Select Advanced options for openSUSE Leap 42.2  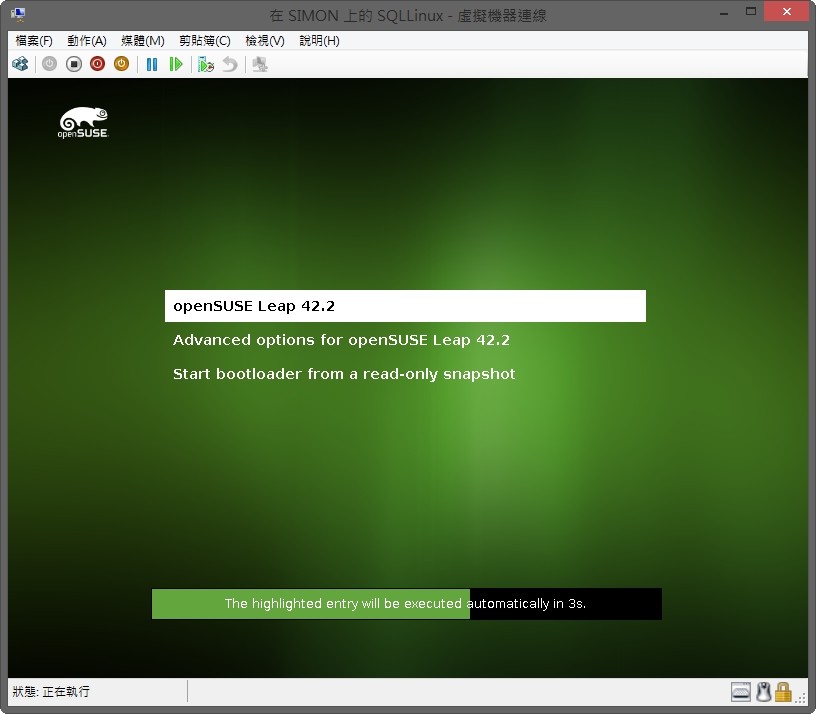click(x=341, y=340)
